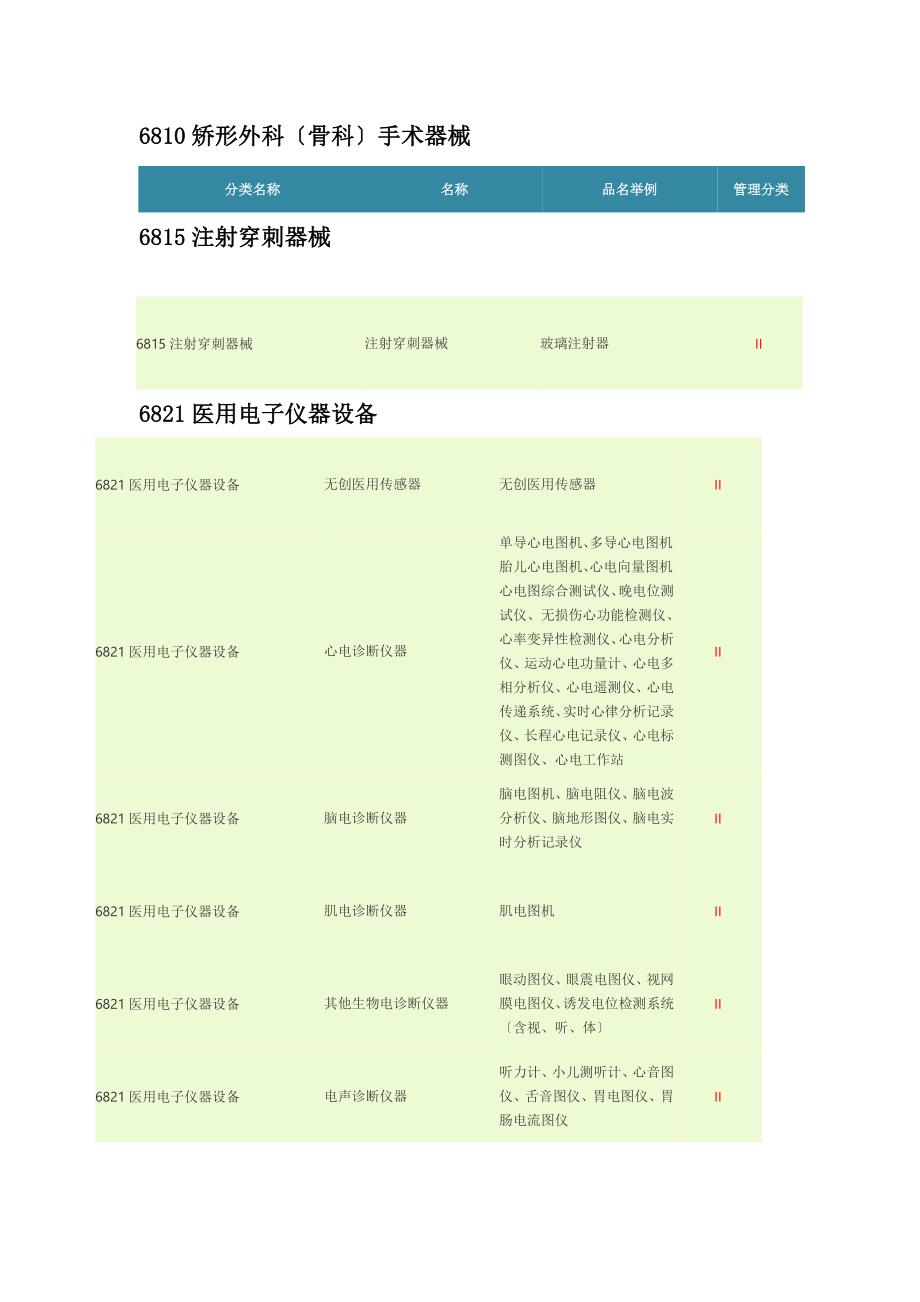The height and width of the screenshot is (1302, 920).
Task: Click the large 6815 注射穿刺器械 section heading
Action: [x=234, y=238]
